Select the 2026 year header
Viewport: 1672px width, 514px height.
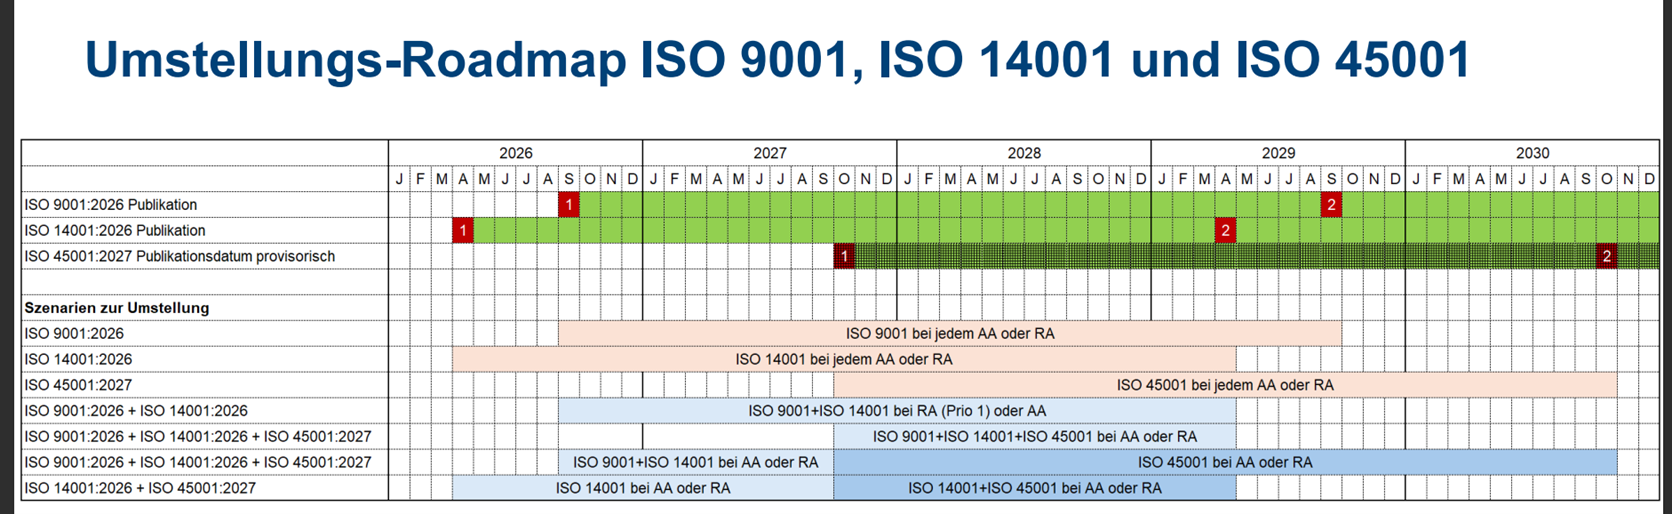[515, 153]
